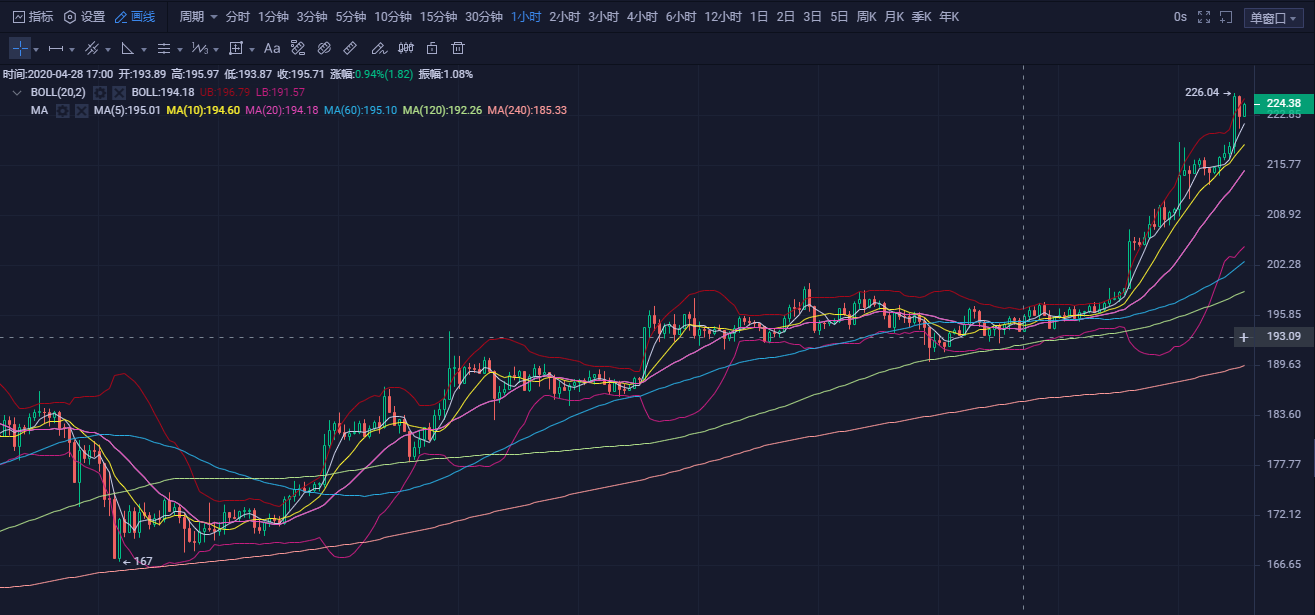Click the ruler measurement tool icon
Screen dimensions: 1315x615
point(350,48)
